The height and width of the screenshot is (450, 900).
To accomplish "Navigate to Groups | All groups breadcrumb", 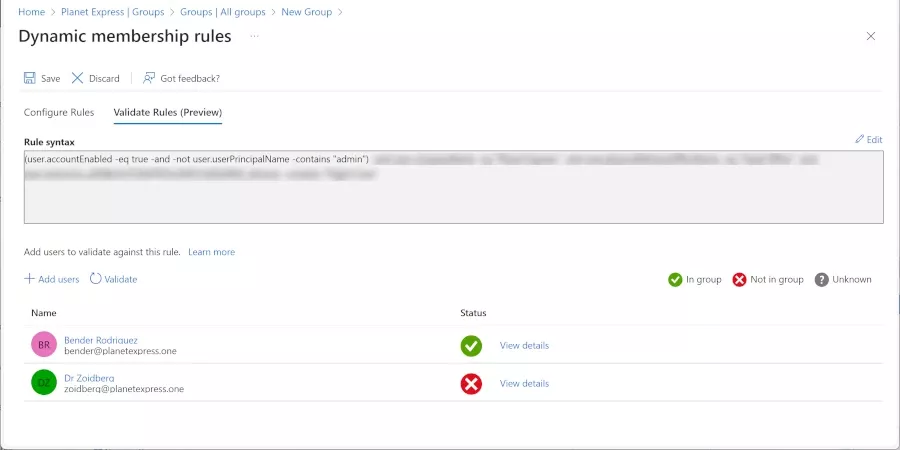I will [x=222, y=12].
